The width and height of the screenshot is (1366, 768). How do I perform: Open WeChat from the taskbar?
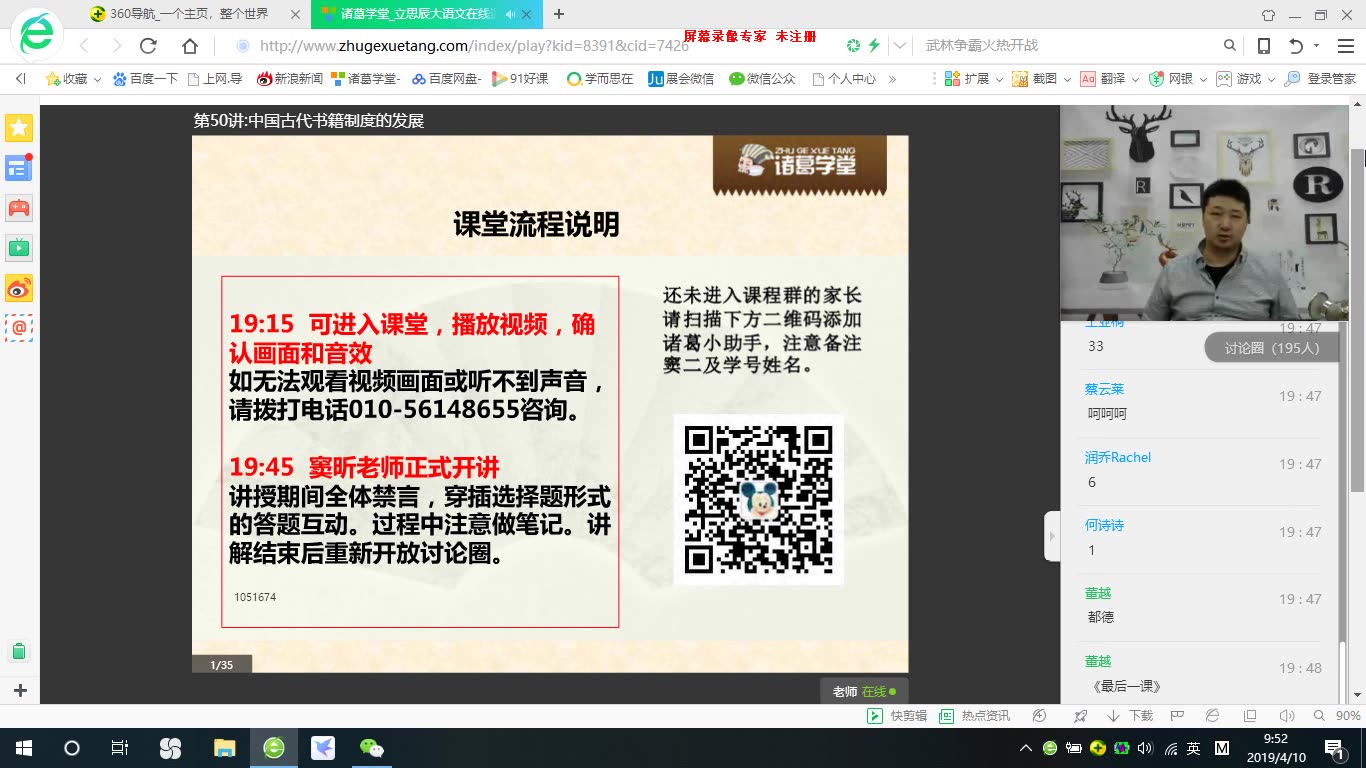click(371, 748)
